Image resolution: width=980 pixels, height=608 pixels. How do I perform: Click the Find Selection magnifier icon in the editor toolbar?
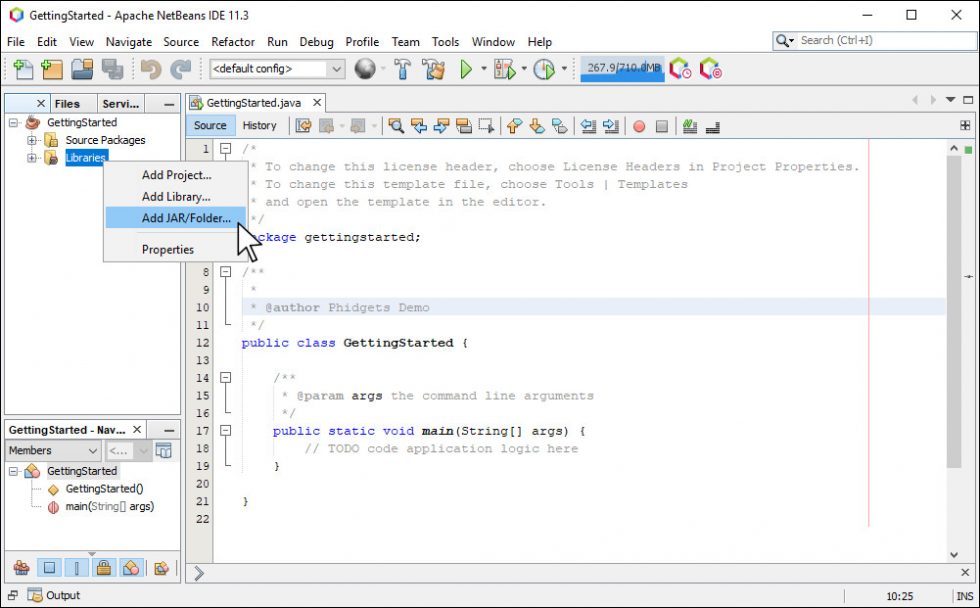click(x=395, y=126)
